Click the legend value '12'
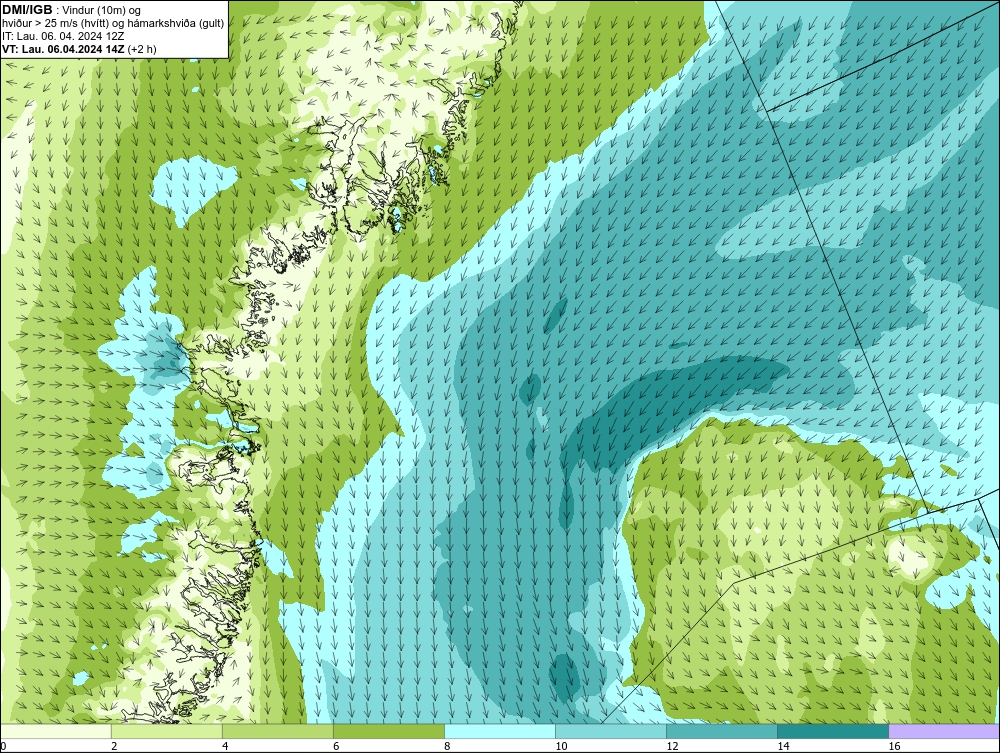The image size is (1000, 753). pos(672,746)
